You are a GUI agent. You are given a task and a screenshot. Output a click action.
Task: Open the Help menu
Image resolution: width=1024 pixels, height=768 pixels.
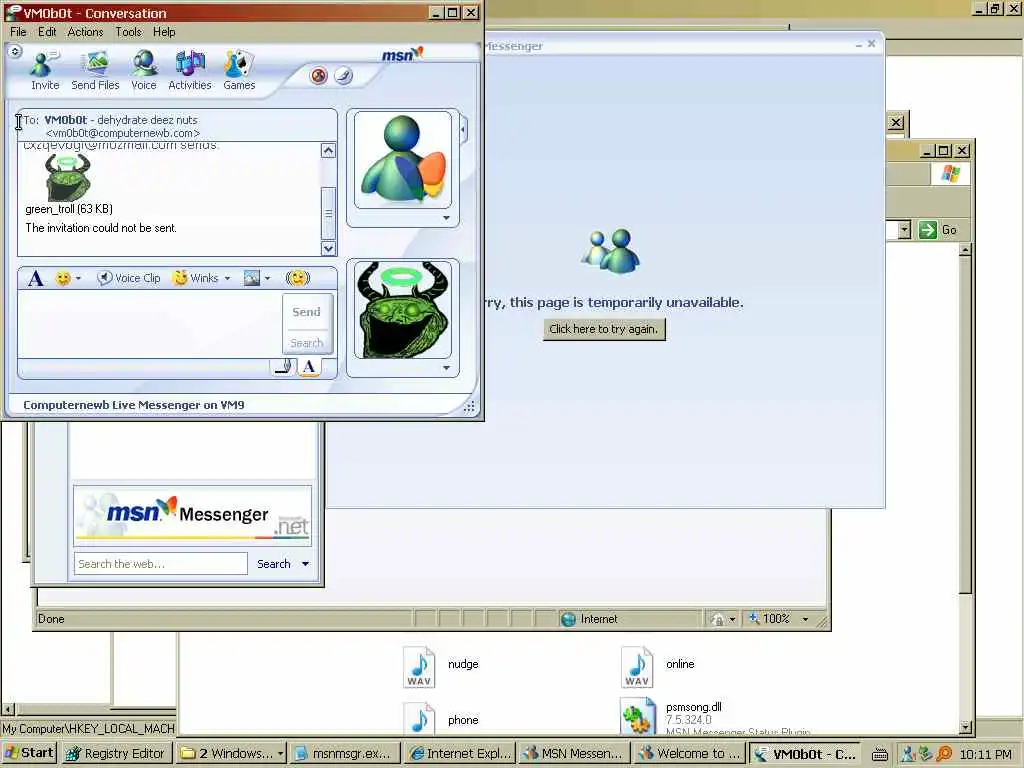[164, 31]
